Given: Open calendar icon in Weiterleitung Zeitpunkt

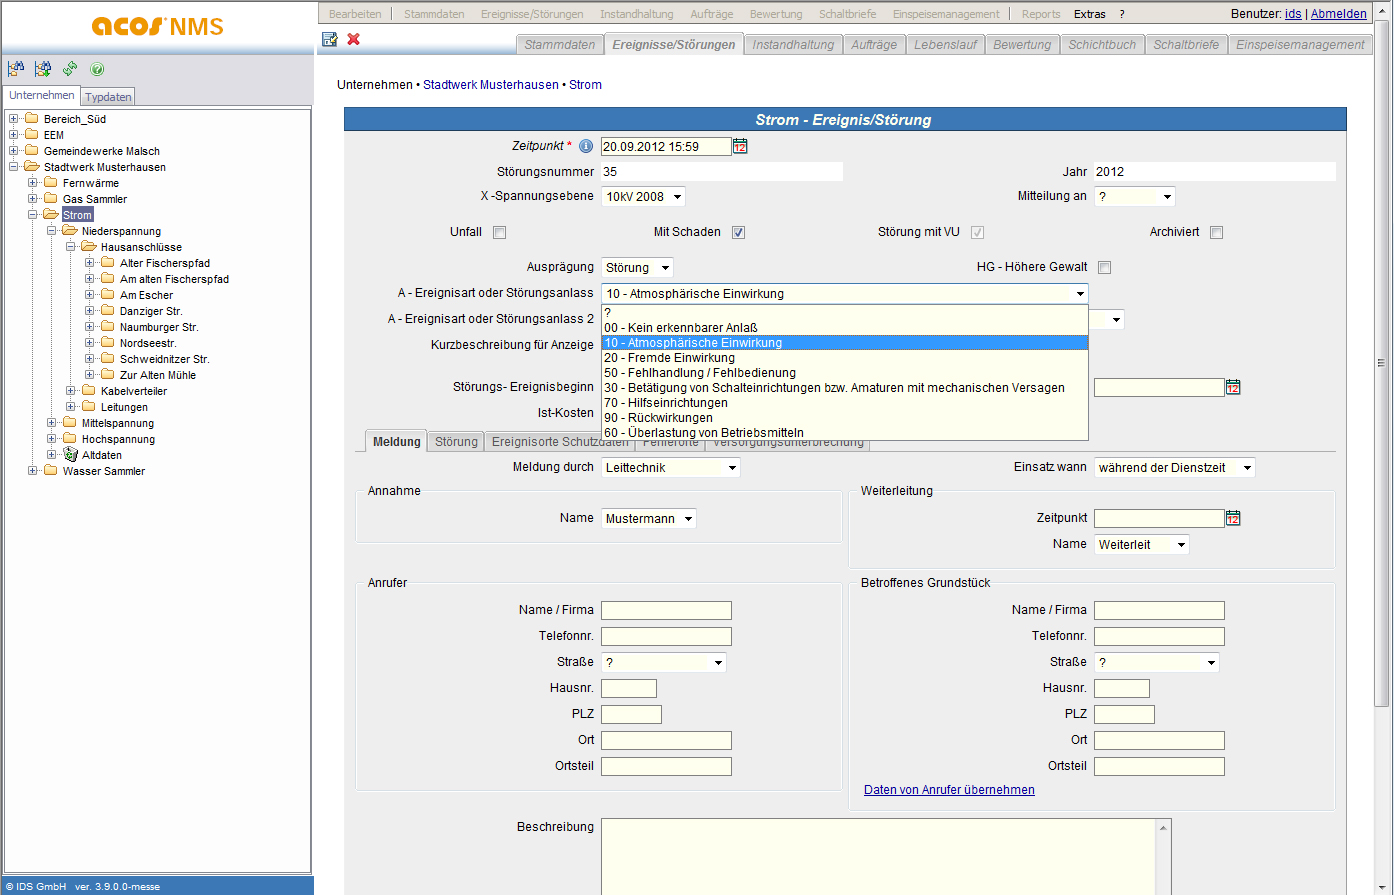Looking at the screenshot, I should click(1233, 518).
